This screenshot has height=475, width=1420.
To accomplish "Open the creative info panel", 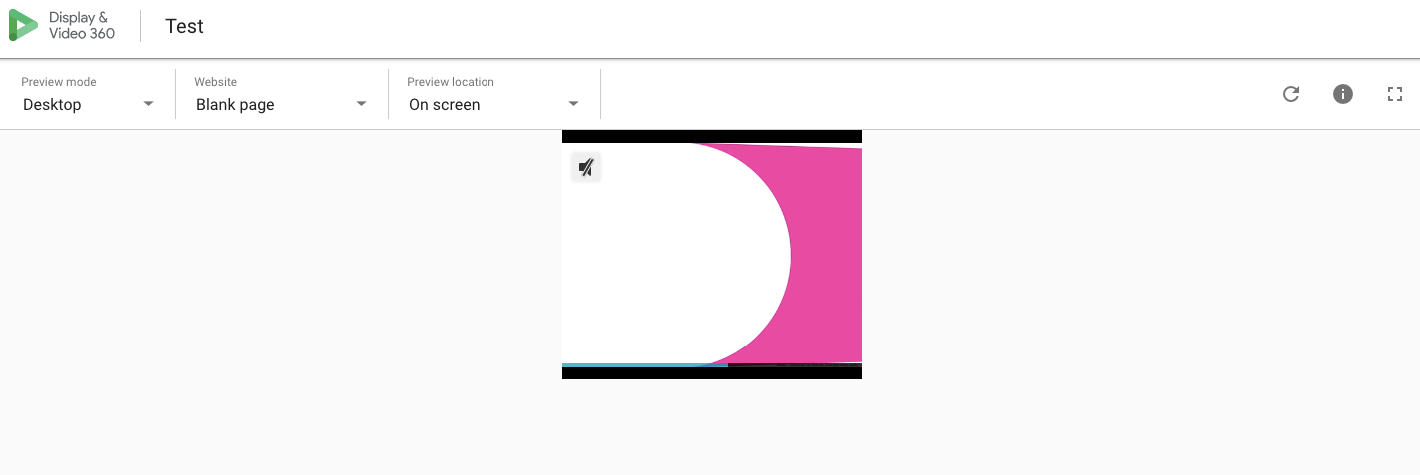I will point(1343,94).
